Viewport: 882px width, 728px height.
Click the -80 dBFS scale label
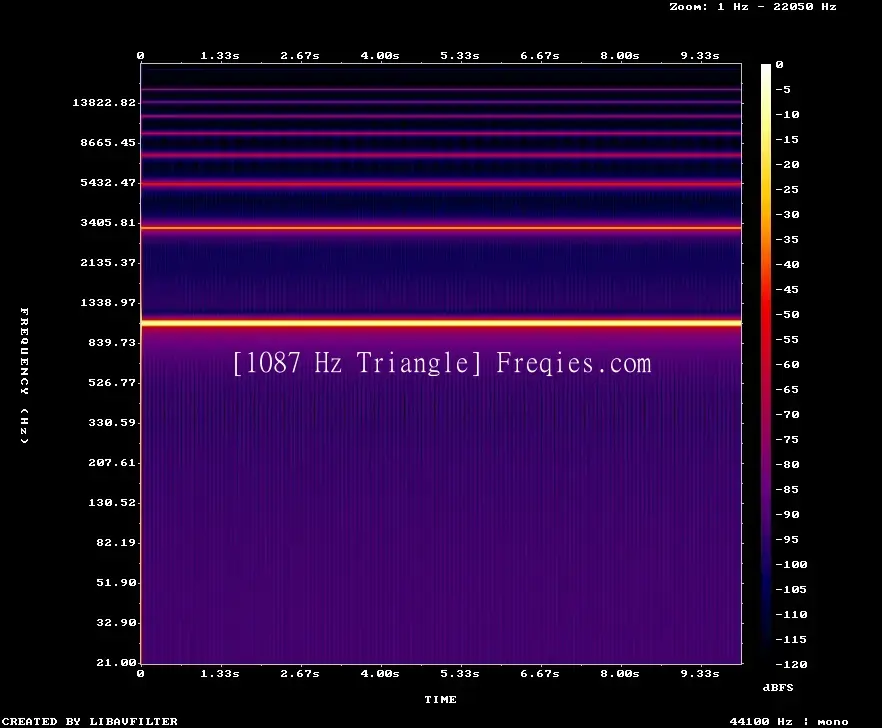point(787,464)
